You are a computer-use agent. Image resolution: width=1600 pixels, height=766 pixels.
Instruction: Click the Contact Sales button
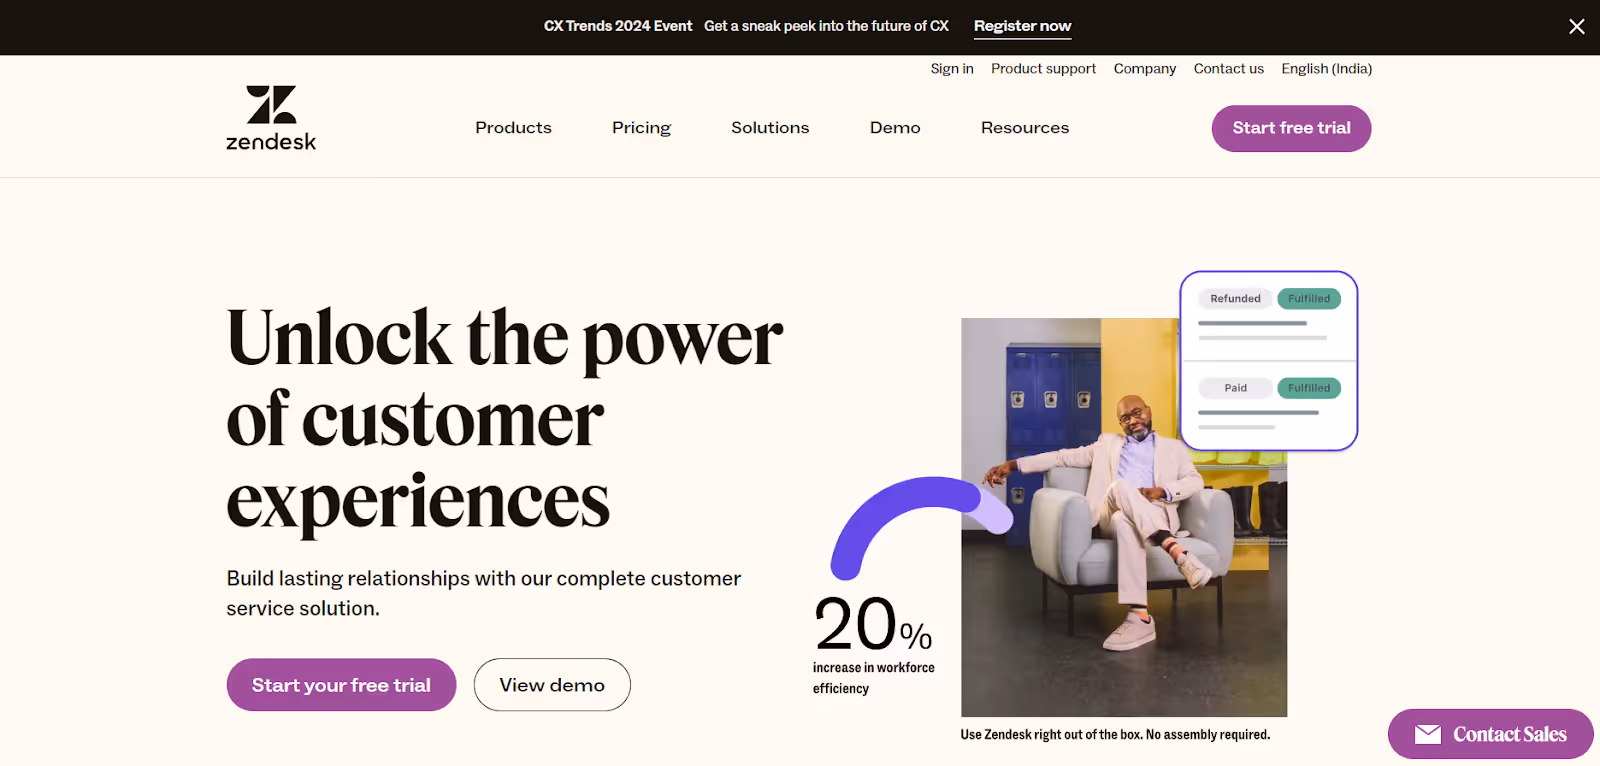(x=1490, y=734)
